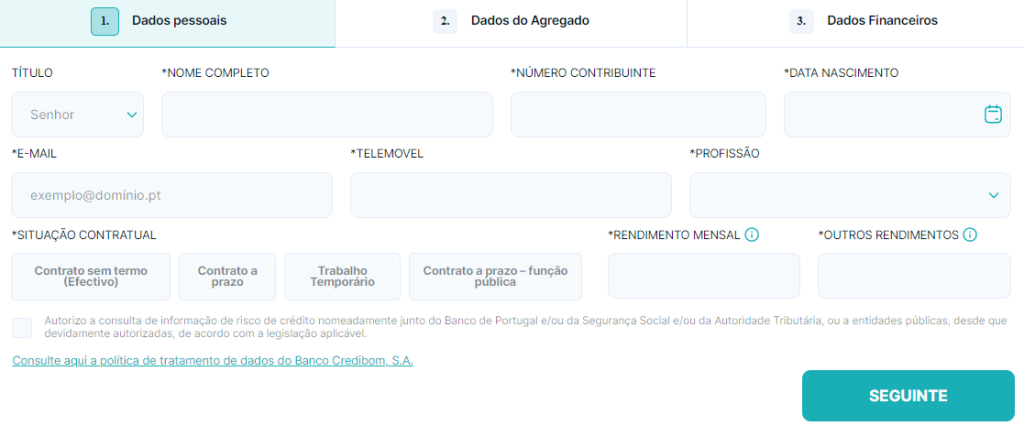Select Trabalho Temporário contract option
Screen dimensions: 1024x437
pyautogui.click(x=342, y=276)
